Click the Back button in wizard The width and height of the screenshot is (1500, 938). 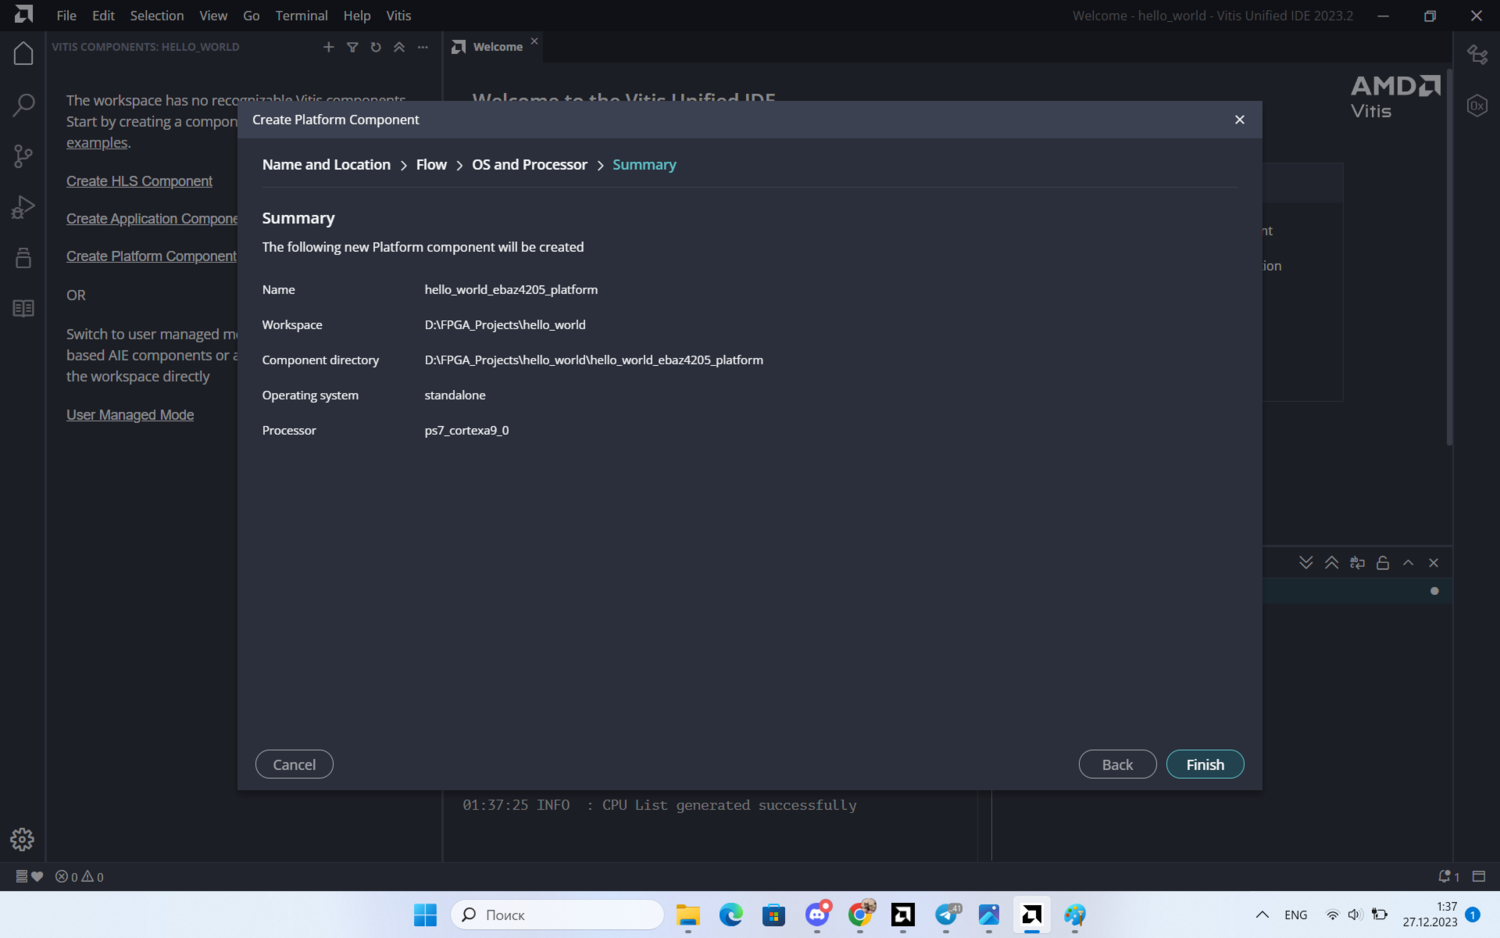click(1117, 764)
